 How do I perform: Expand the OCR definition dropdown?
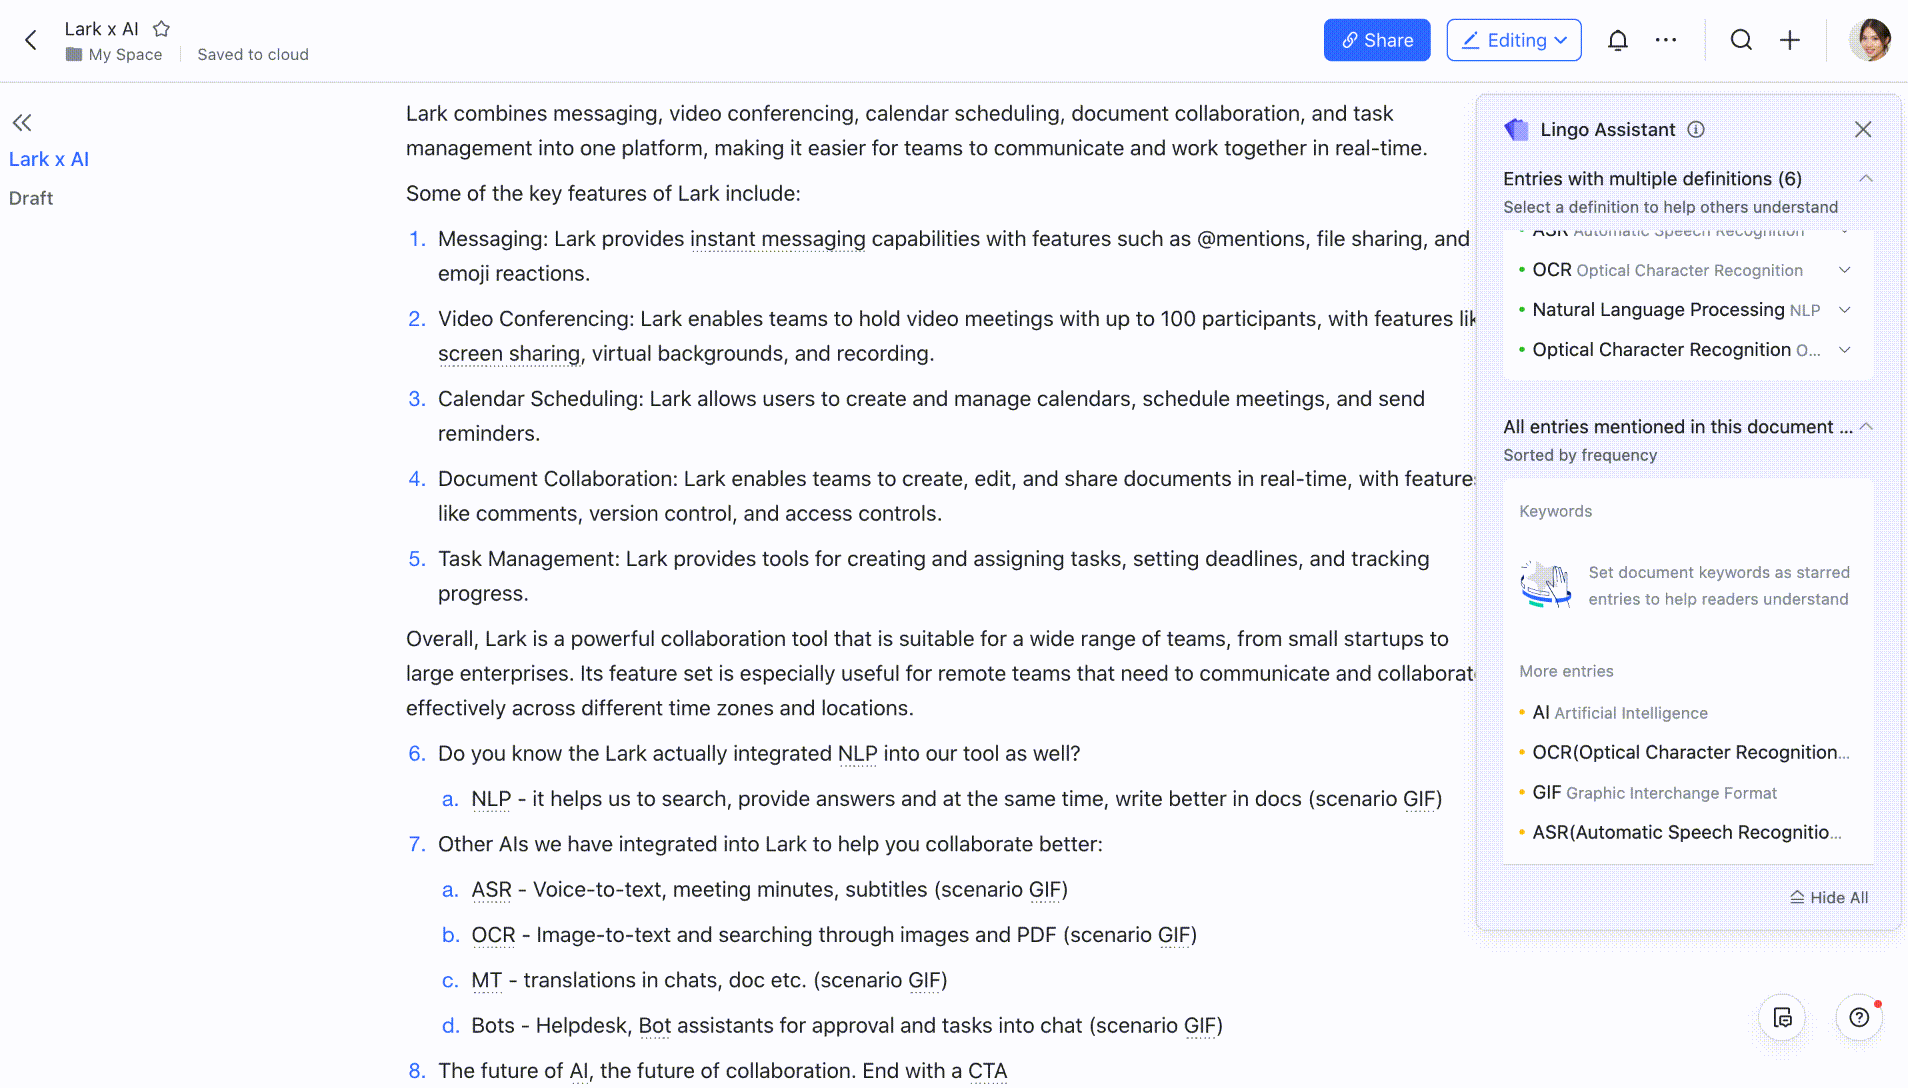tap(1845, 270)
